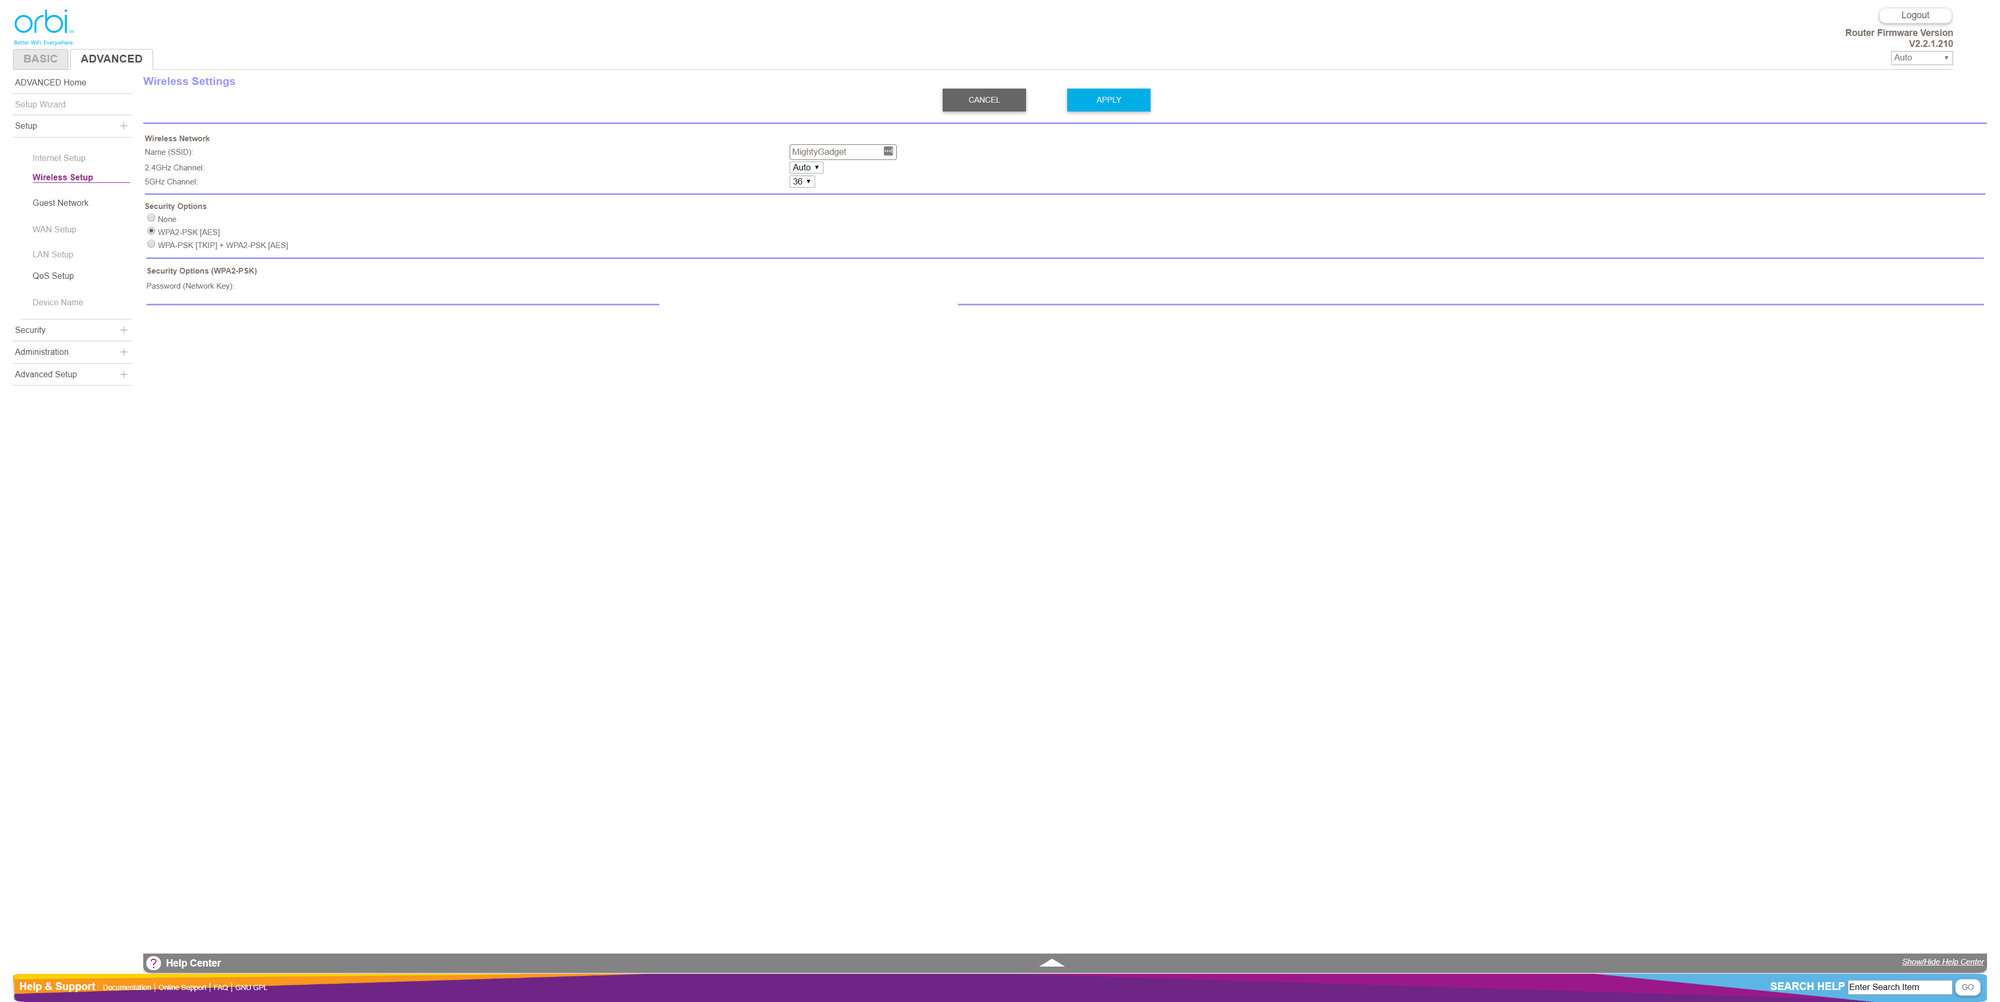The height and width of the screenshot is (1002, 2000).
Task: Expand Advanced Setup with plus icon
Action: coord(124,374)
